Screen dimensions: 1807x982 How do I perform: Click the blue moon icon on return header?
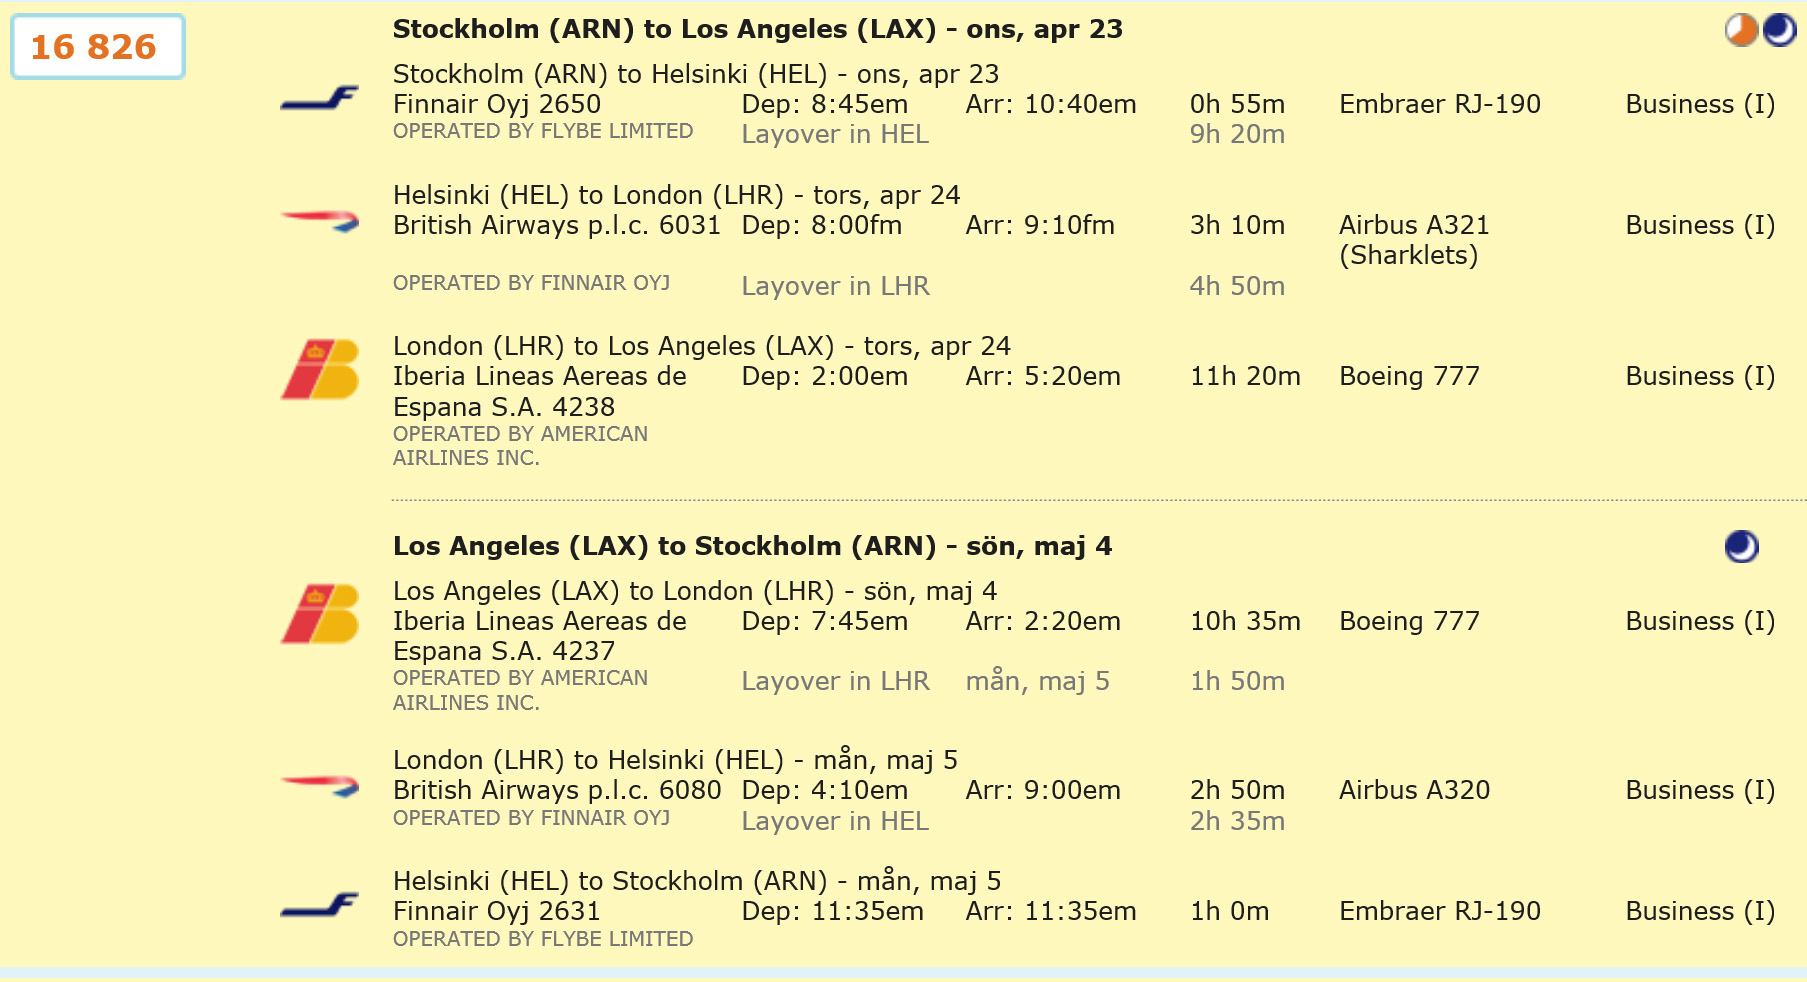(x=1741, y=547)
